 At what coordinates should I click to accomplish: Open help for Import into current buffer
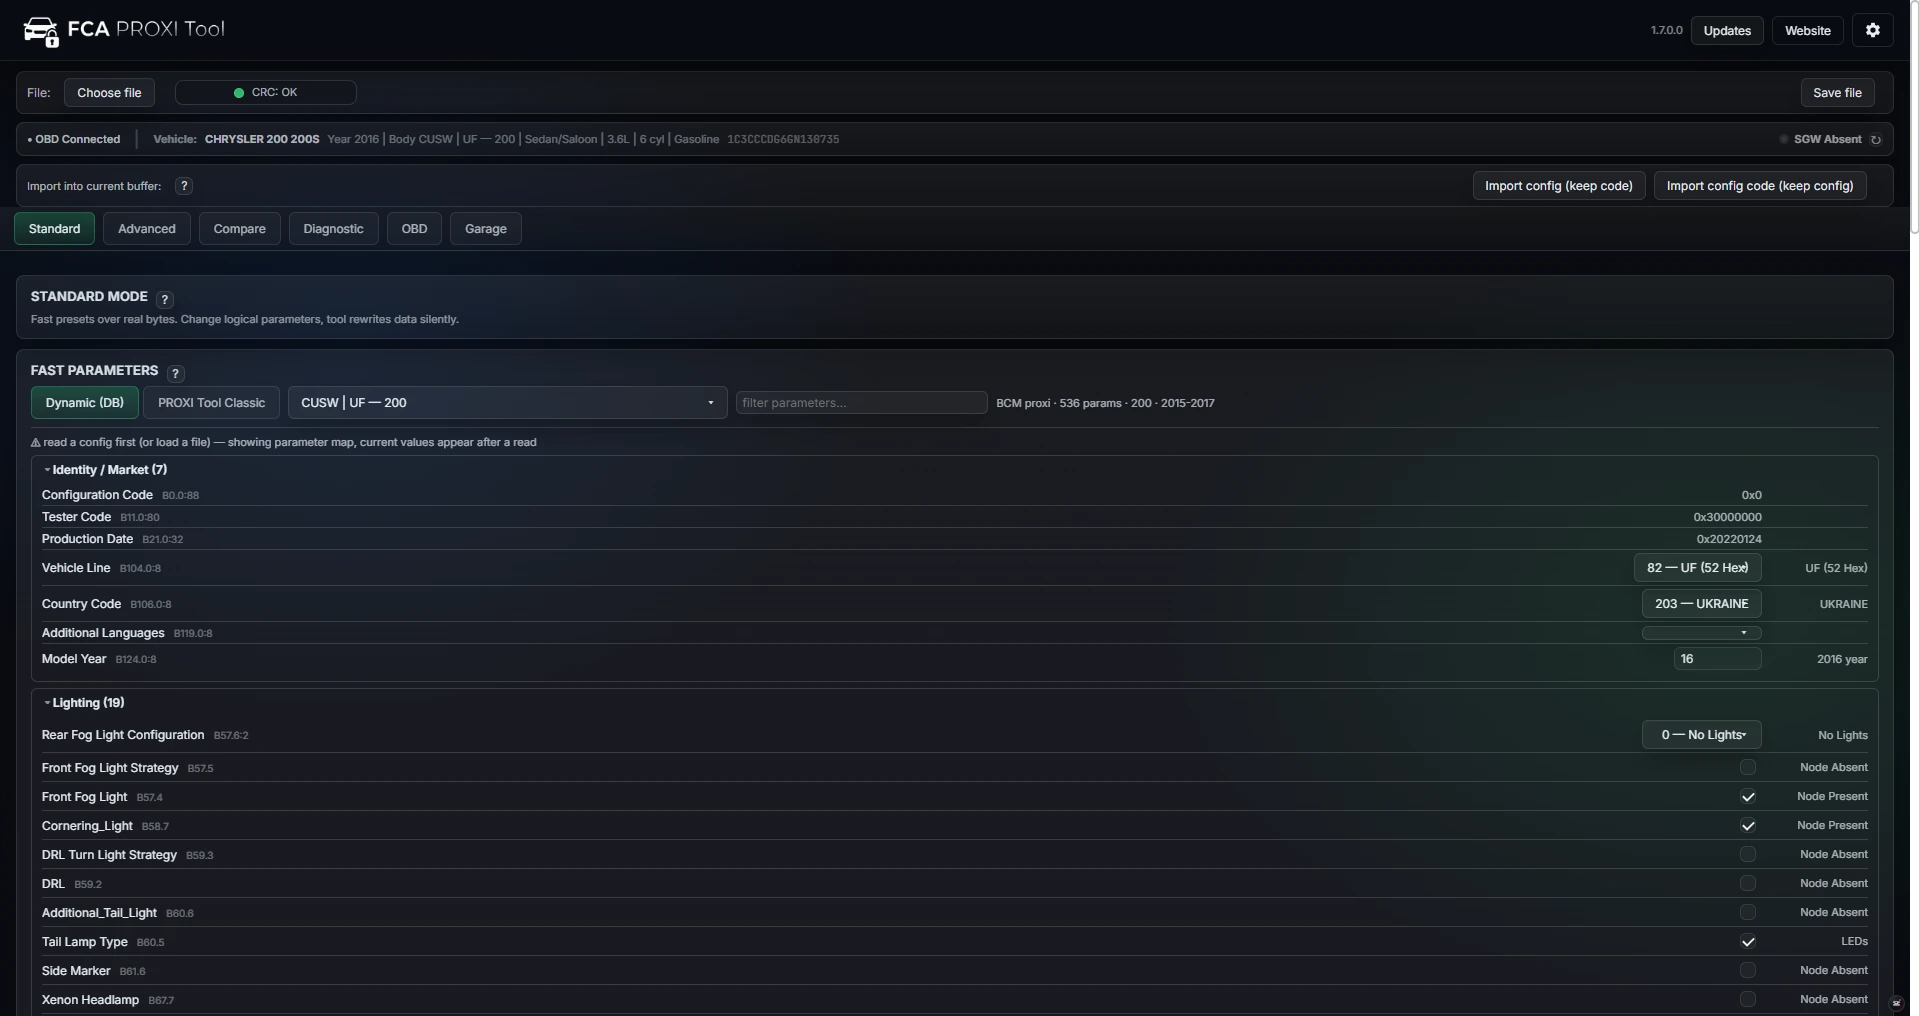[184, 186]
